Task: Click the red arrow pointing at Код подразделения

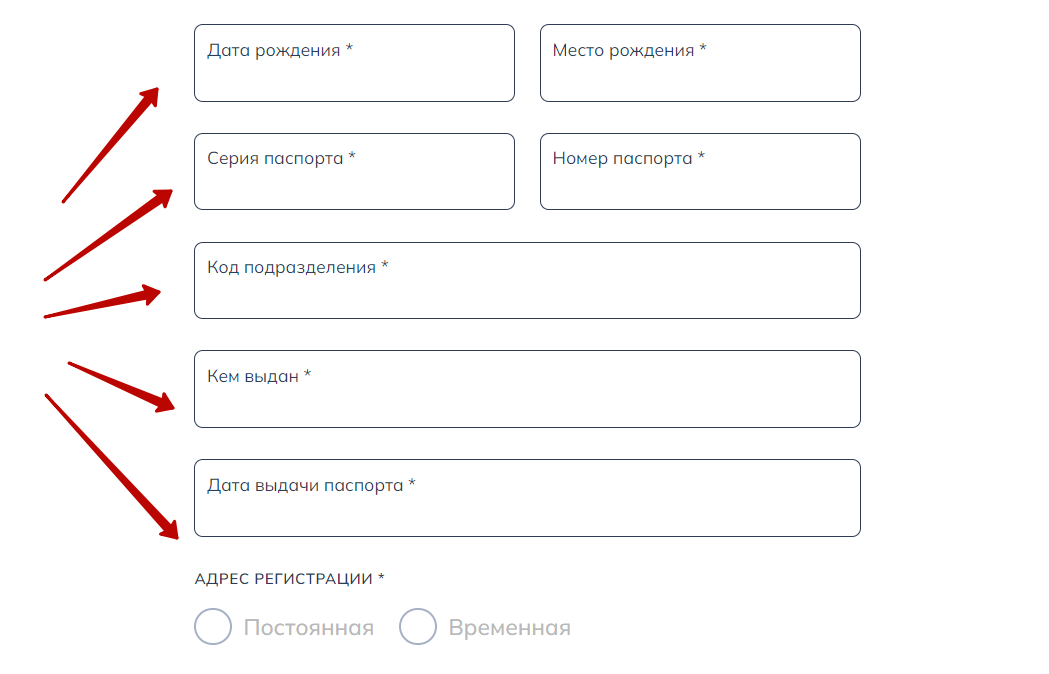Action: coord(102,304)
